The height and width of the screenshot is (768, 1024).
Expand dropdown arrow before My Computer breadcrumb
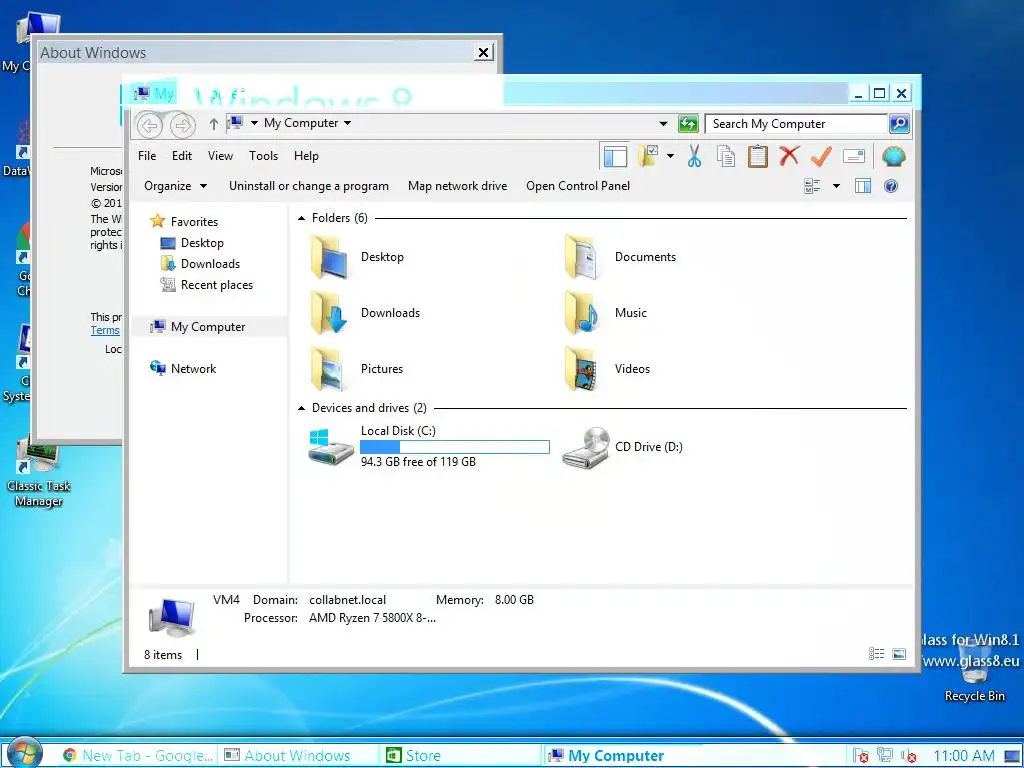click(x=254, y=123)
